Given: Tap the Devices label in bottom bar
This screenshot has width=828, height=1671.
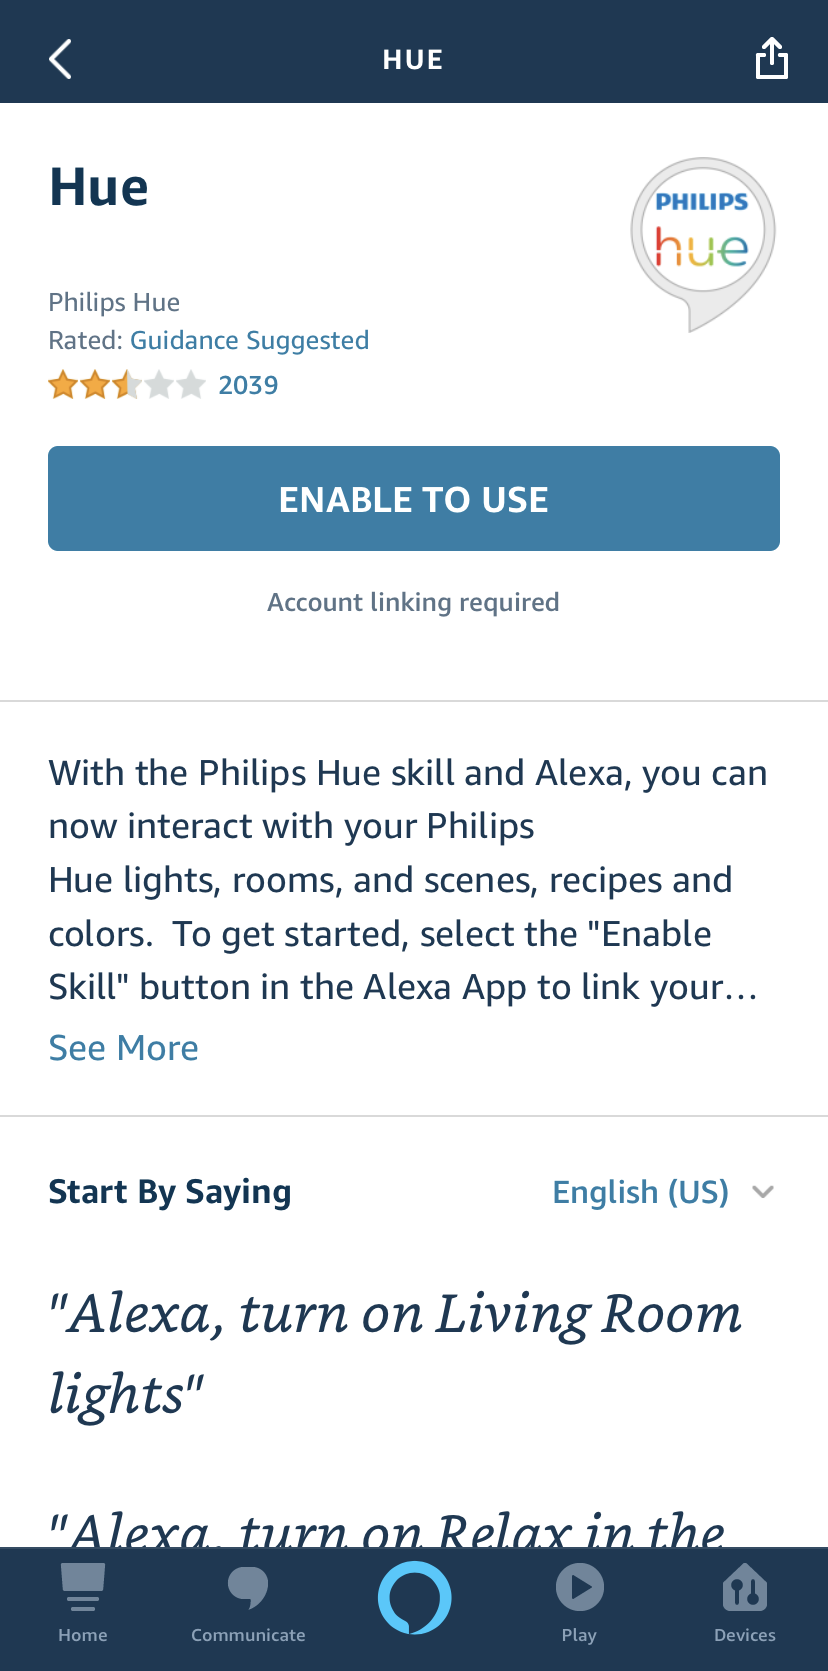Looking at the screenshot, I should 745,1635.
